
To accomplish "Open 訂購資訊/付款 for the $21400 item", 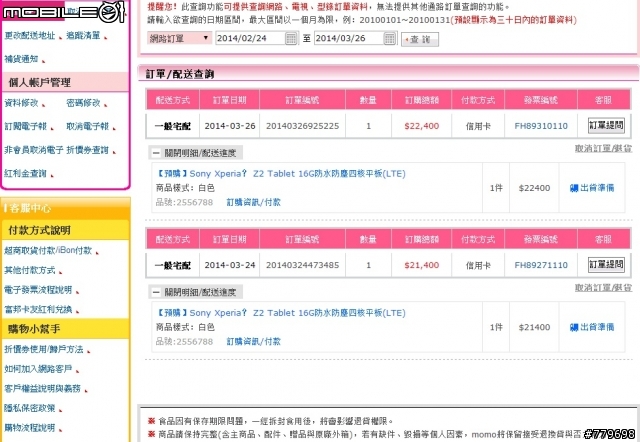I will 253,341.
